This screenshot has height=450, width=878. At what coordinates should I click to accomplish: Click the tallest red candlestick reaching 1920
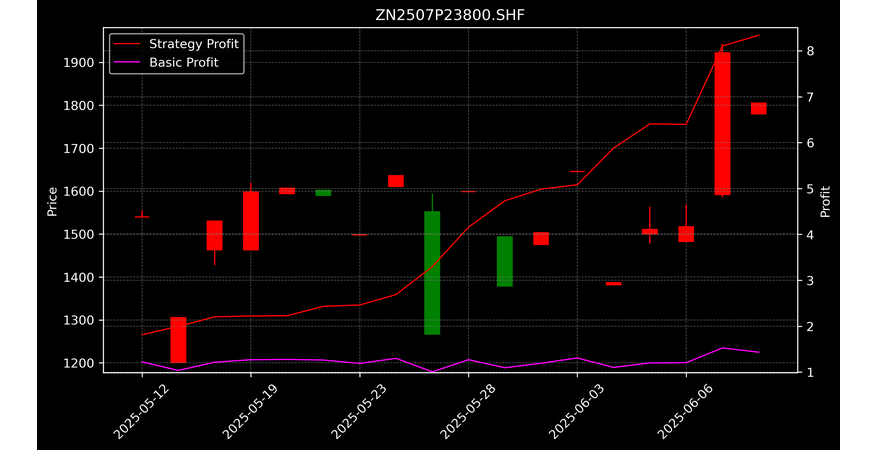click(722, 123)
